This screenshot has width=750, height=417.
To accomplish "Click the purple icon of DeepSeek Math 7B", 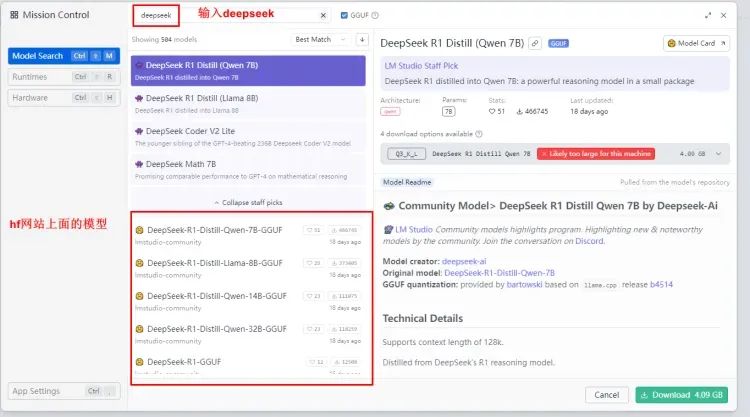I will 139,164.
